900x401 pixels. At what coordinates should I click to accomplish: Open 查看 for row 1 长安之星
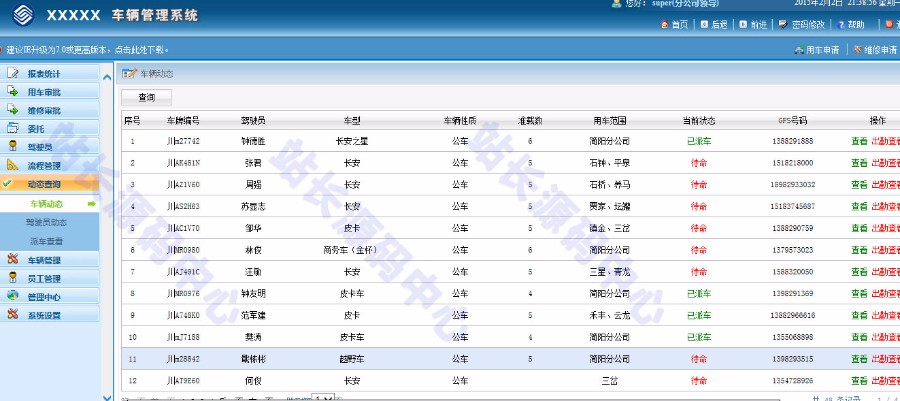(859, 141)
